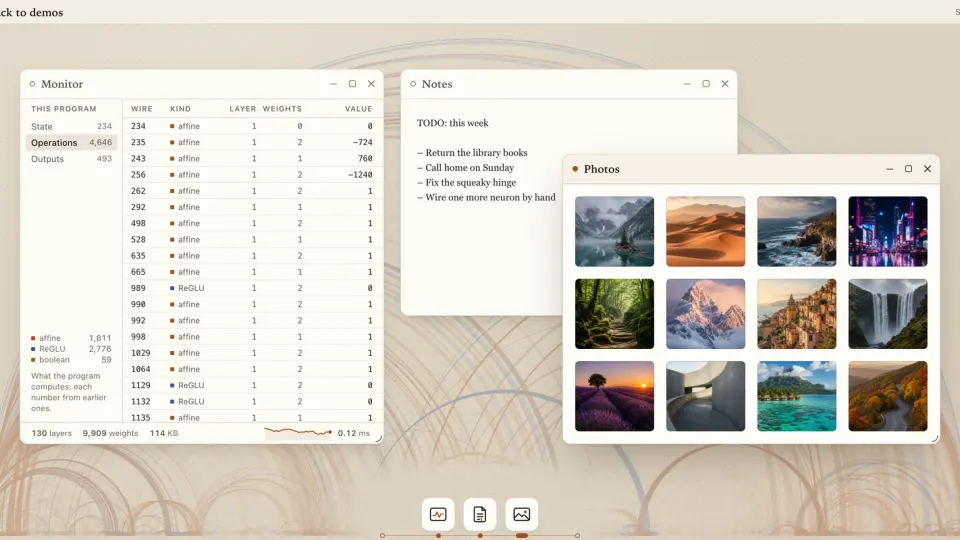Maximize the Notes window
This screenshot has width=960, height=540.
[706, 84]
